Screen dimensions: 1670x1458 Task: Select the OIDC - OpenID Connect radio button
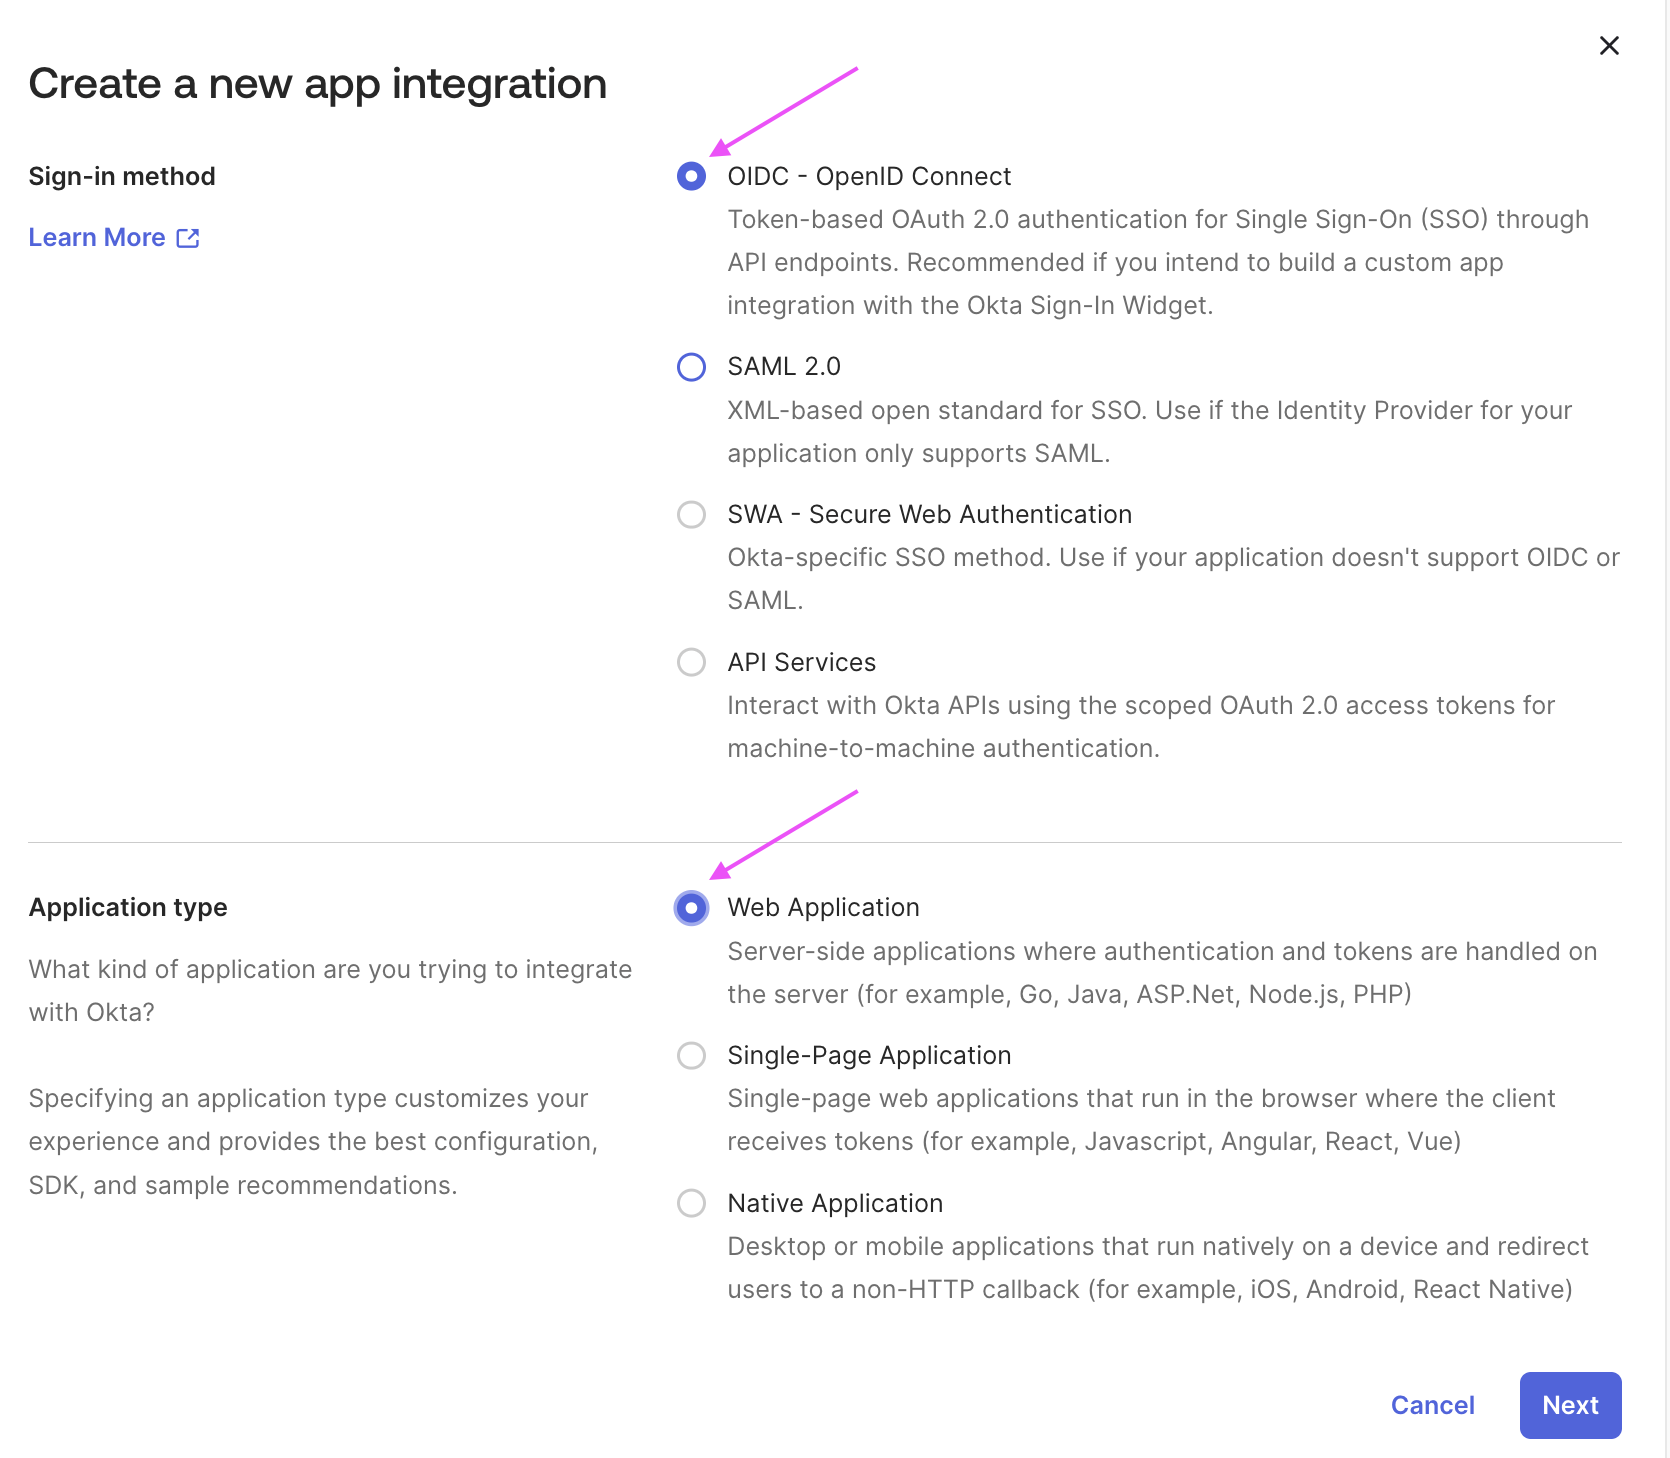pyautogui.click(x=691, y=177)
